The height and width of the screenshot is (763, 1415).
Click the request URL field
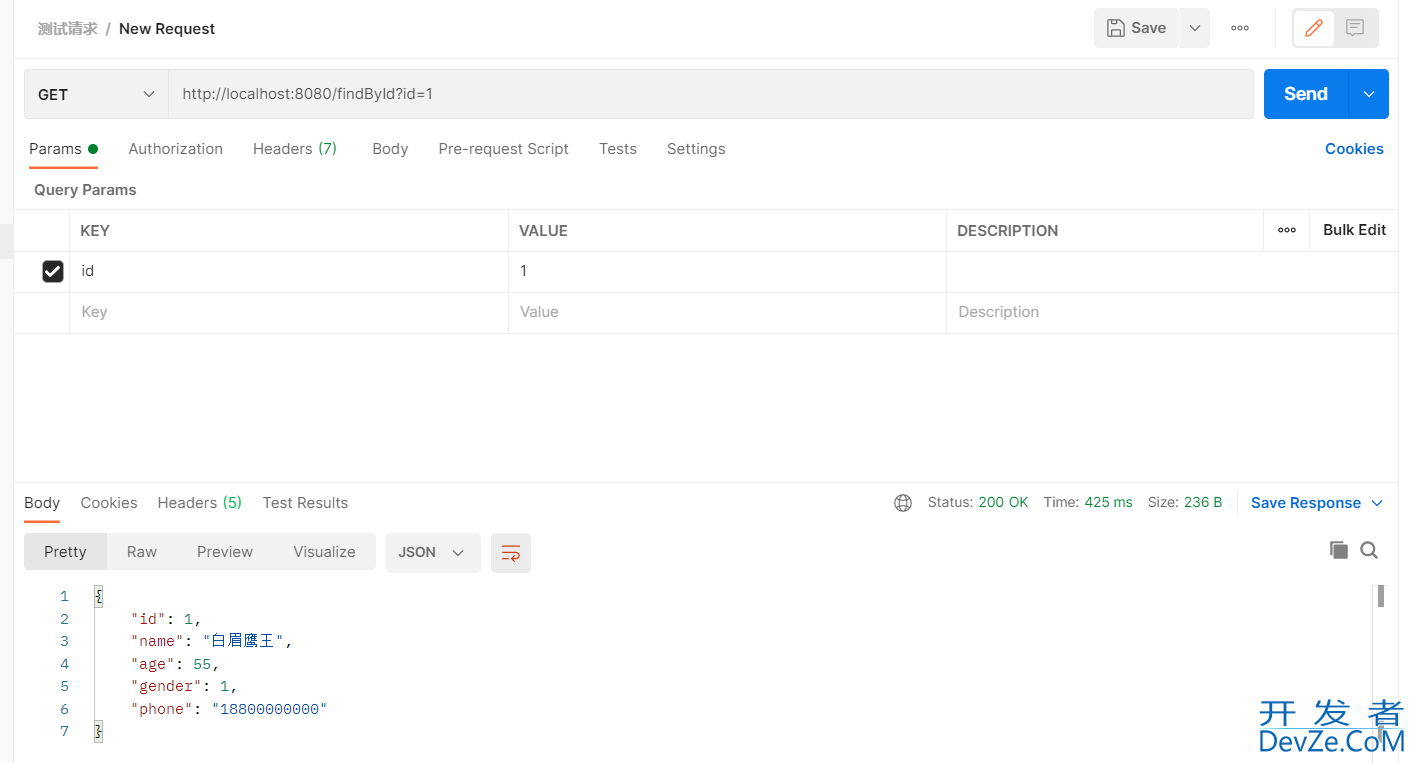point(711,94)
